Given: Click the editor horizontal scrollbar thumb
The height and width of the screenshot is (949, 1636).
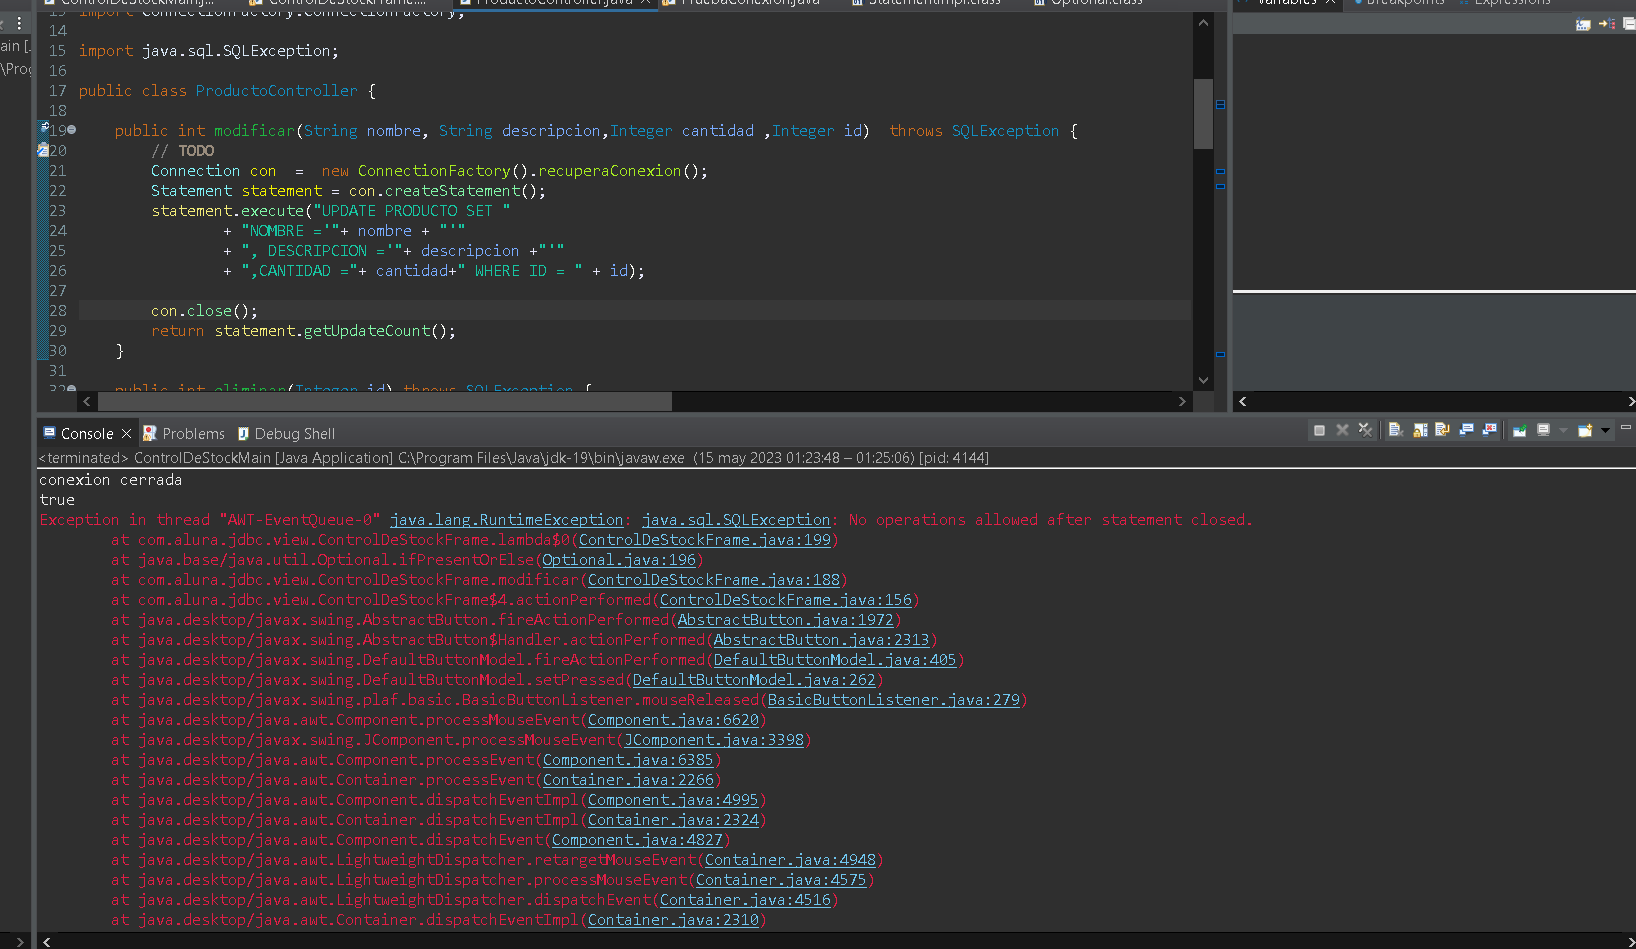Looking at the screenshot, I should [384, 401].
